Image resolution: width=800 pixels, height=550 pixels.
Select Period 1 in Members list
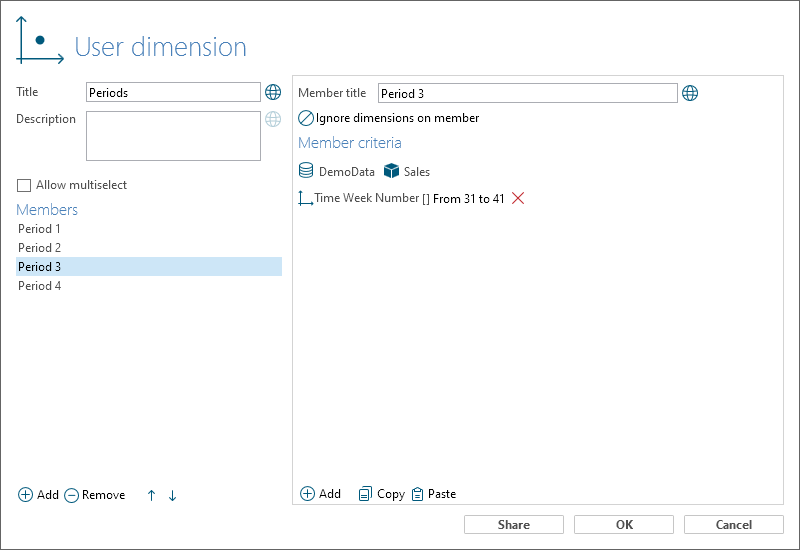pyautogui.click(x=149, y=229)
